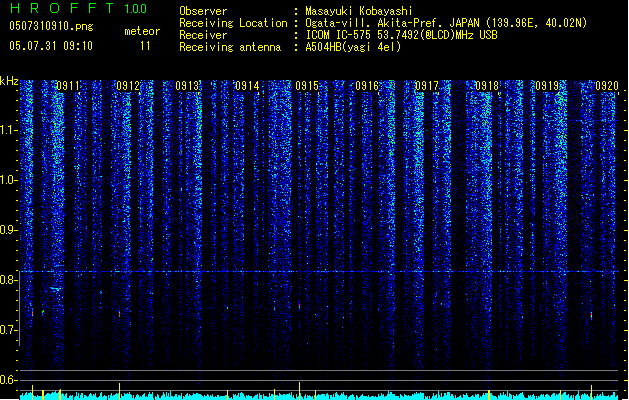The width and height of the screenshot is (629, 400).
Task: Click the 0912 time marker
Action: [128, 85]
